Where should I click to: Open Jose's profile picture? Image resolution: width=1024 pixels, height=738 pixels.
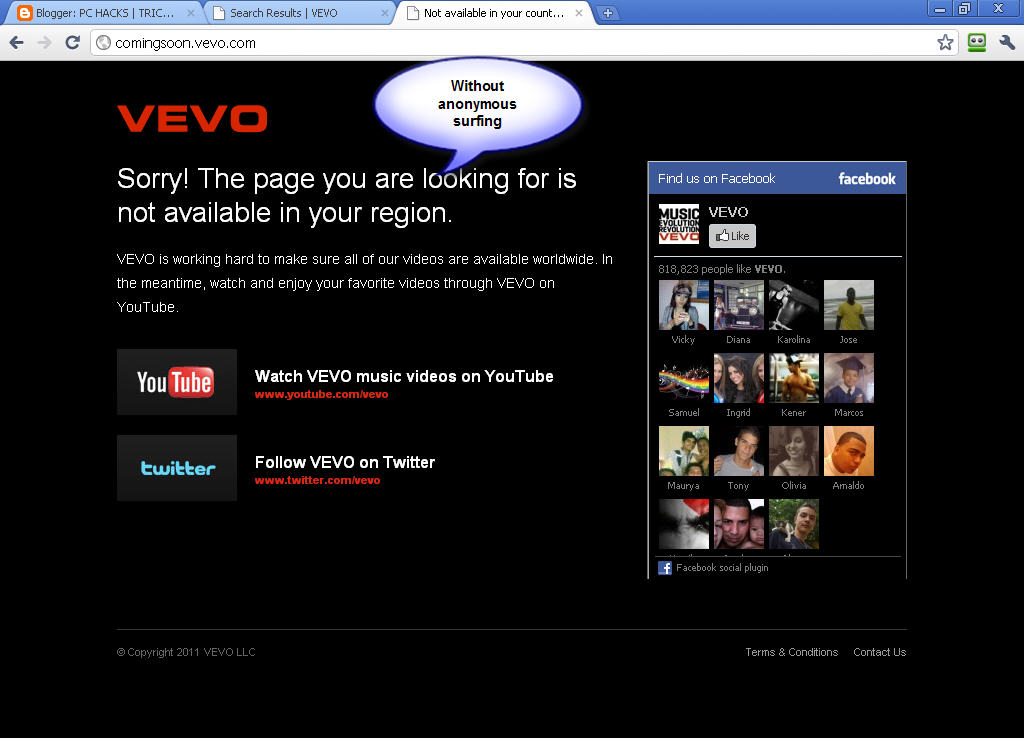click(x=848, y=305)
